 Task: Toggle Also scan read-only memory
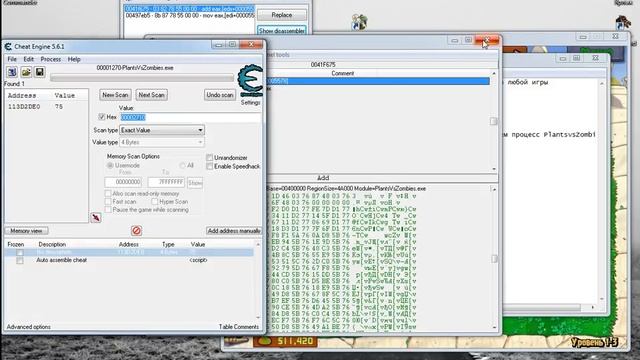point(108,193)
